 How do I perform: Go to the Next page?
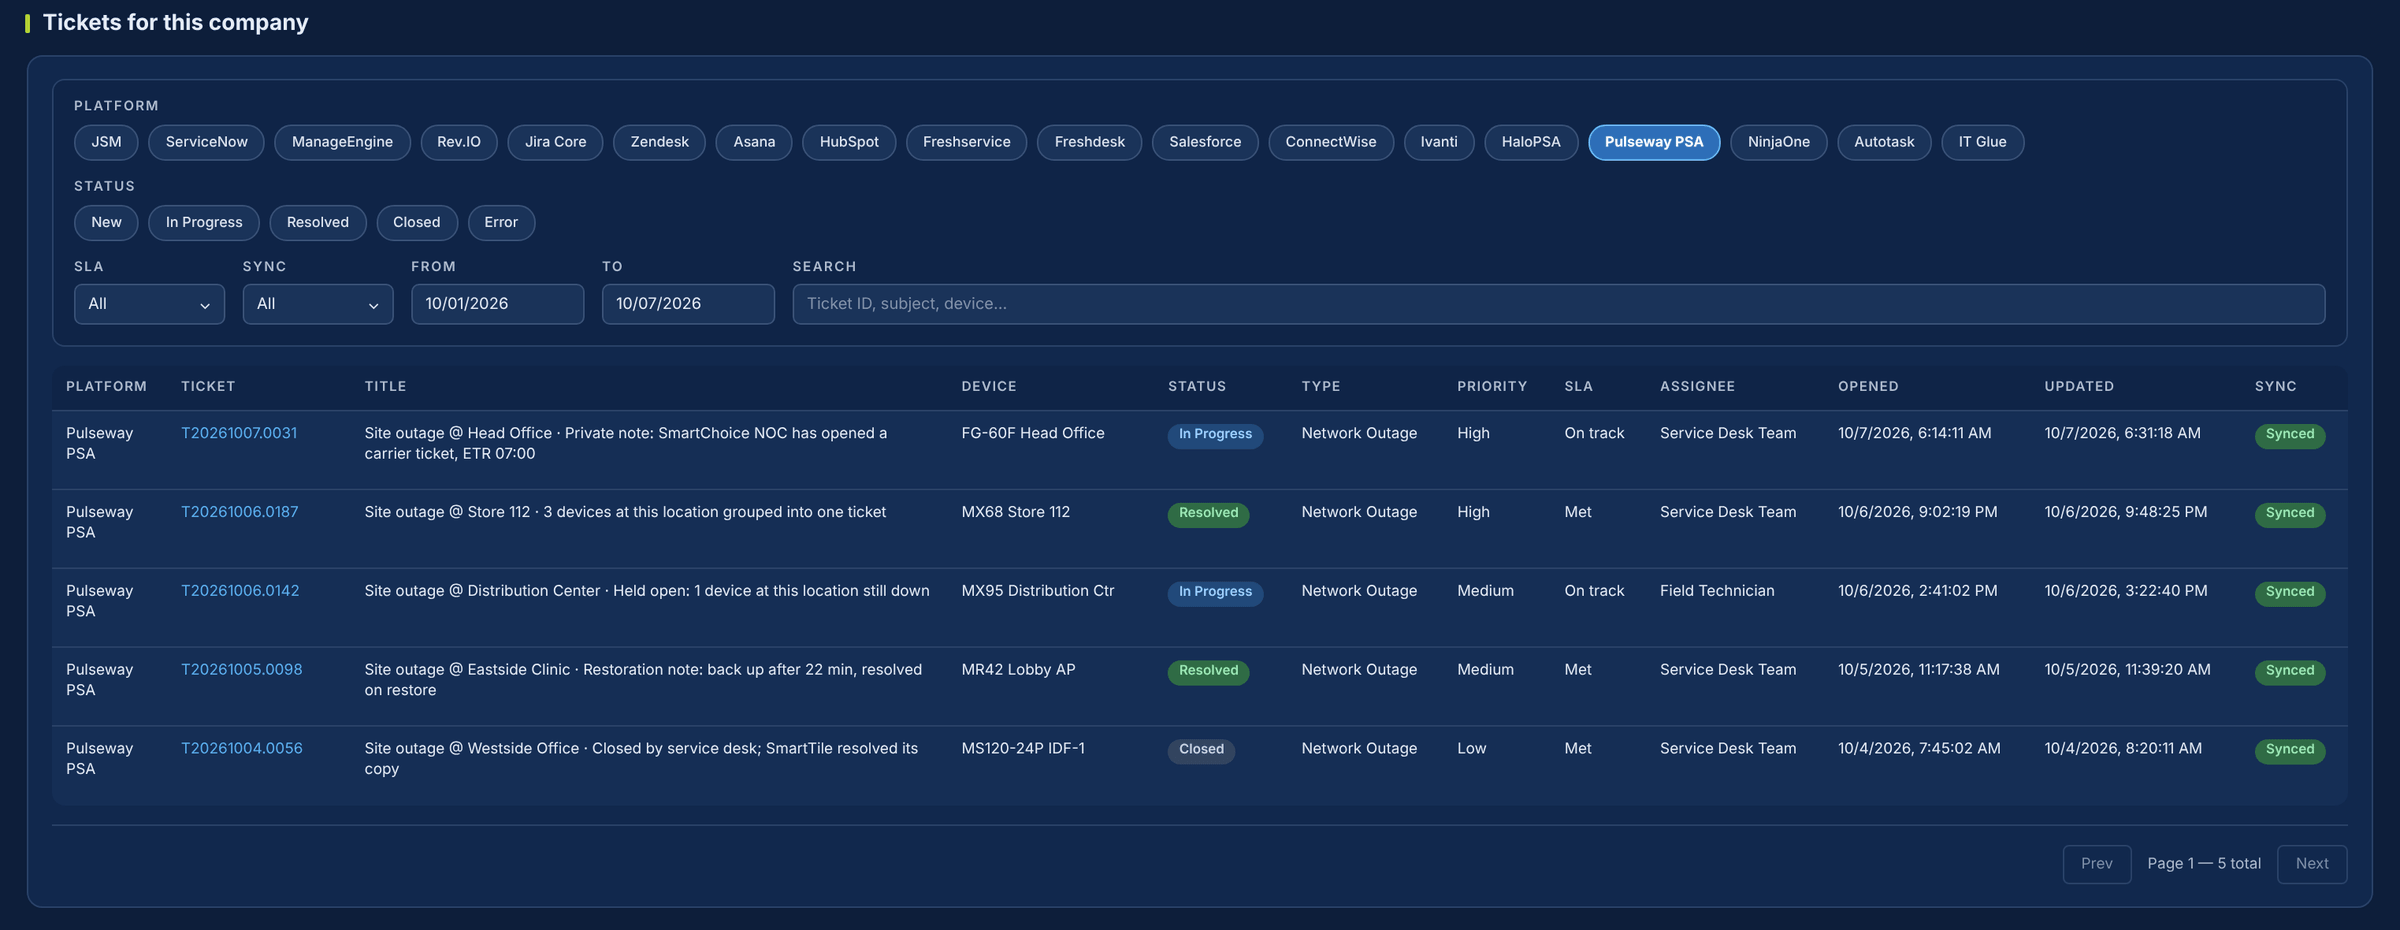2312,864
